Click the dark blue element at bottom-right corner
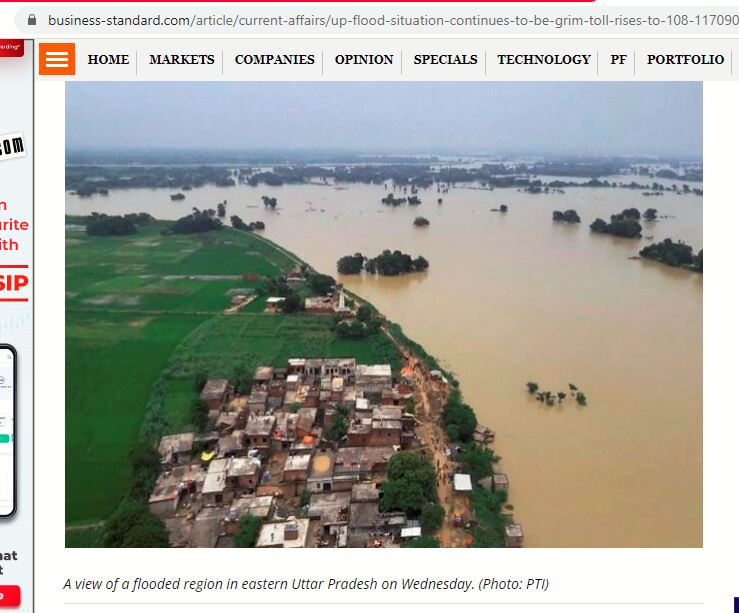This screenshot has width=739, height=613. pyautogui.click(x=736, y=605)
